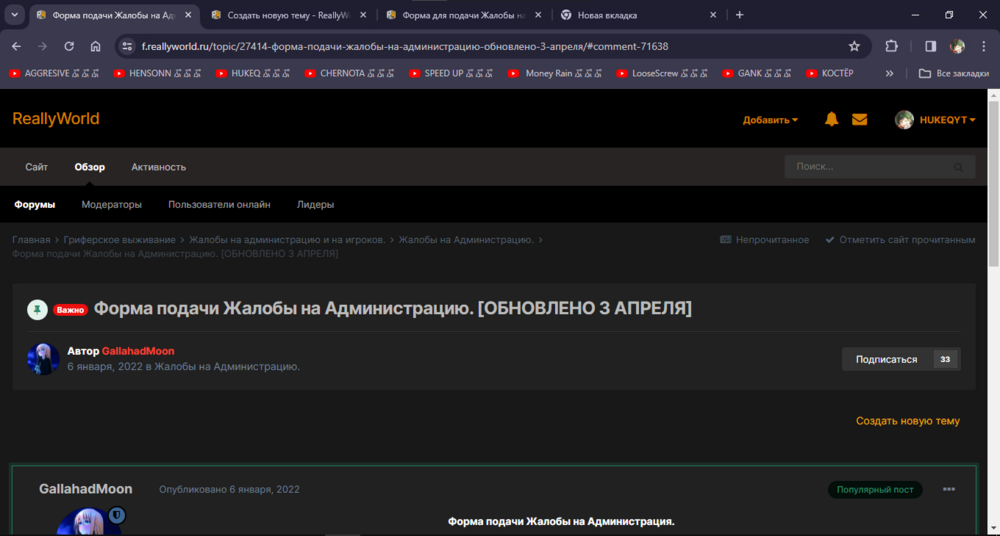Go to 'Главная' breadcrumb
This screenshot has width=1000, height=536.
(31, 240)
